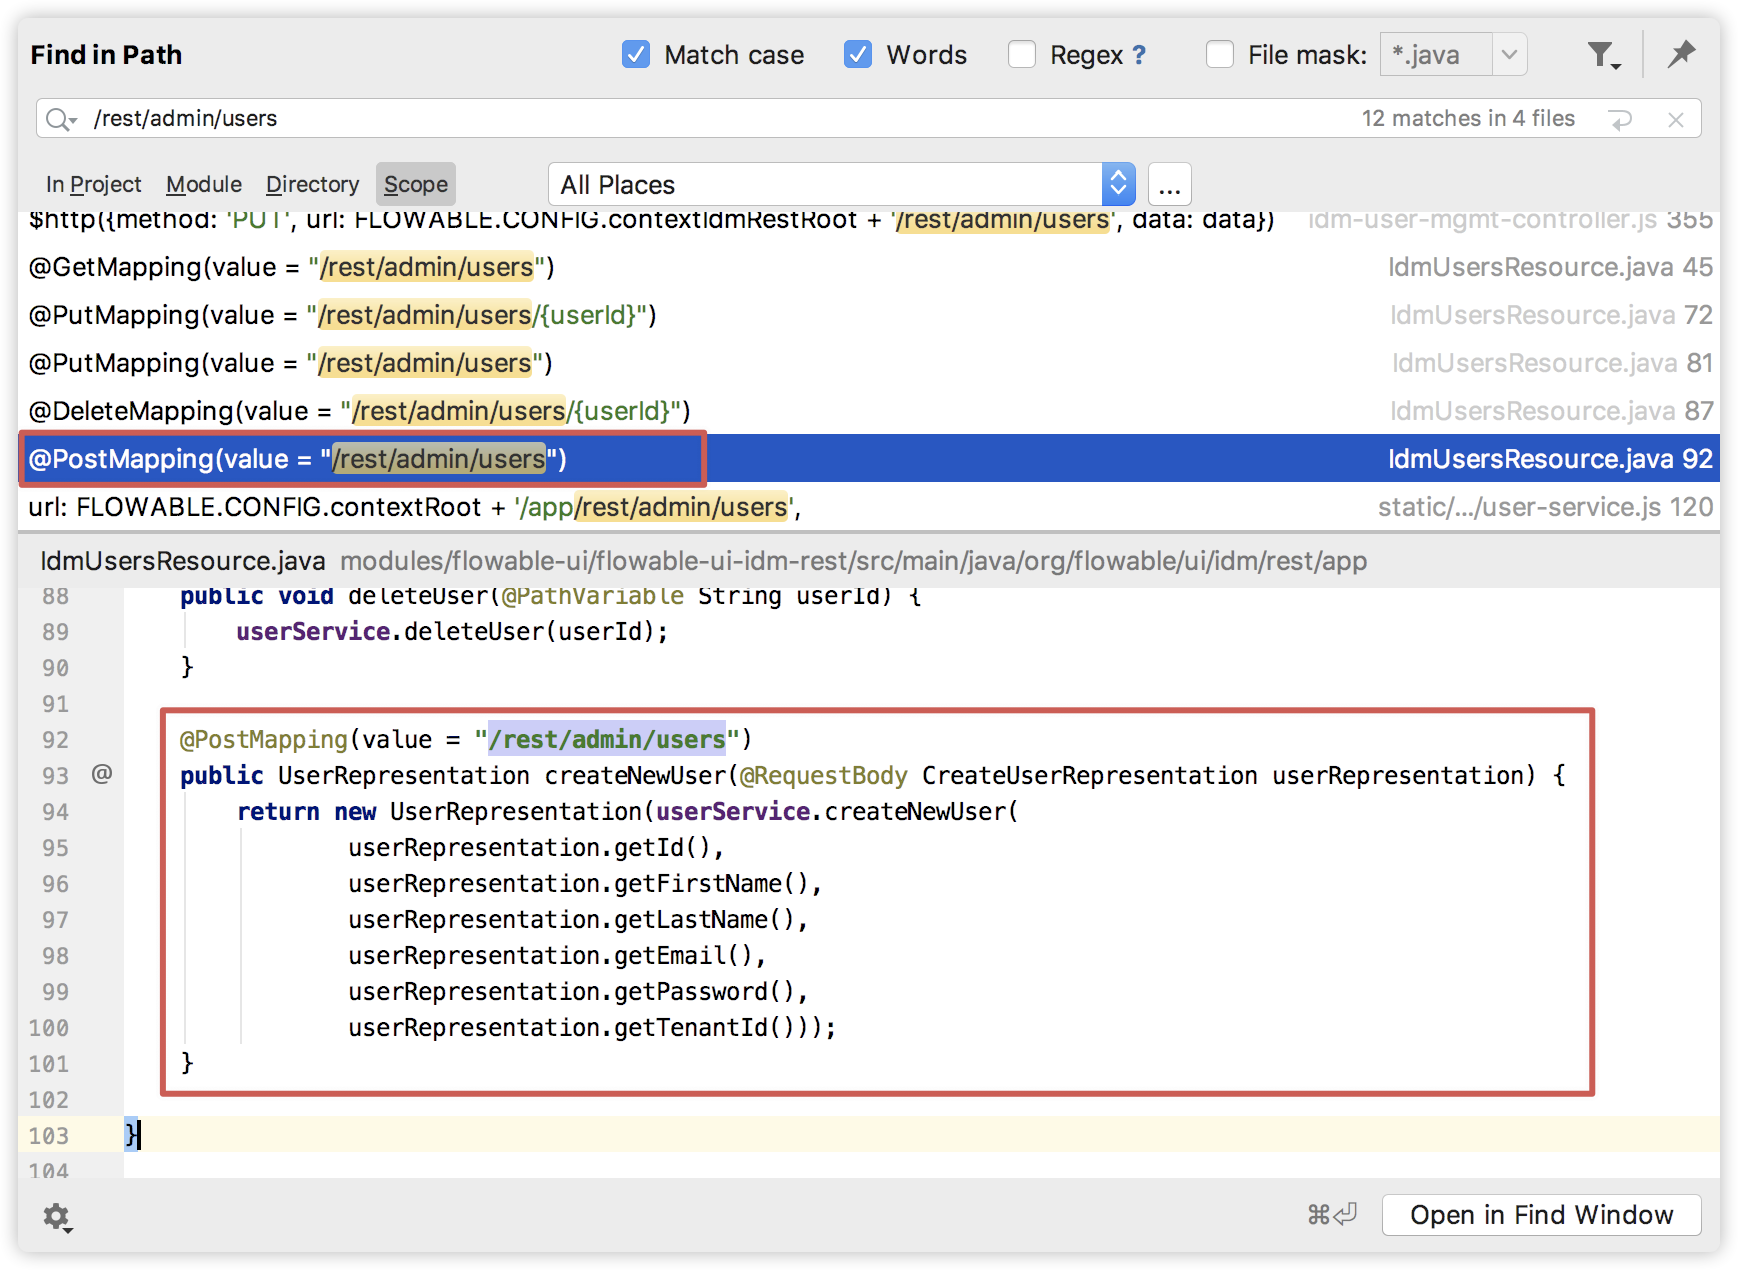Click the search magnifier history icon
This screenshot has height=1270, width=1738.
tap(60, 119)
